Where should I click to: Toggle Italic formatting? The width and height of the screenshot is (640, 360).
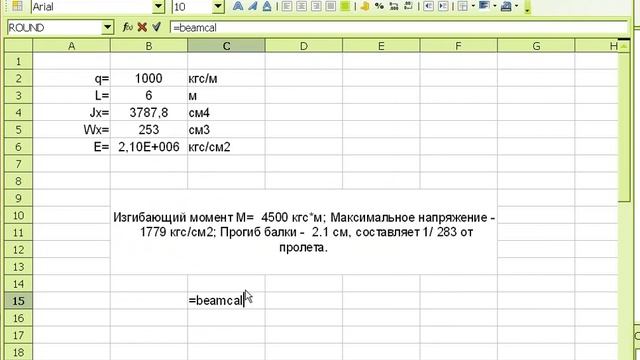pyautogui.click(x=253, y=6)
